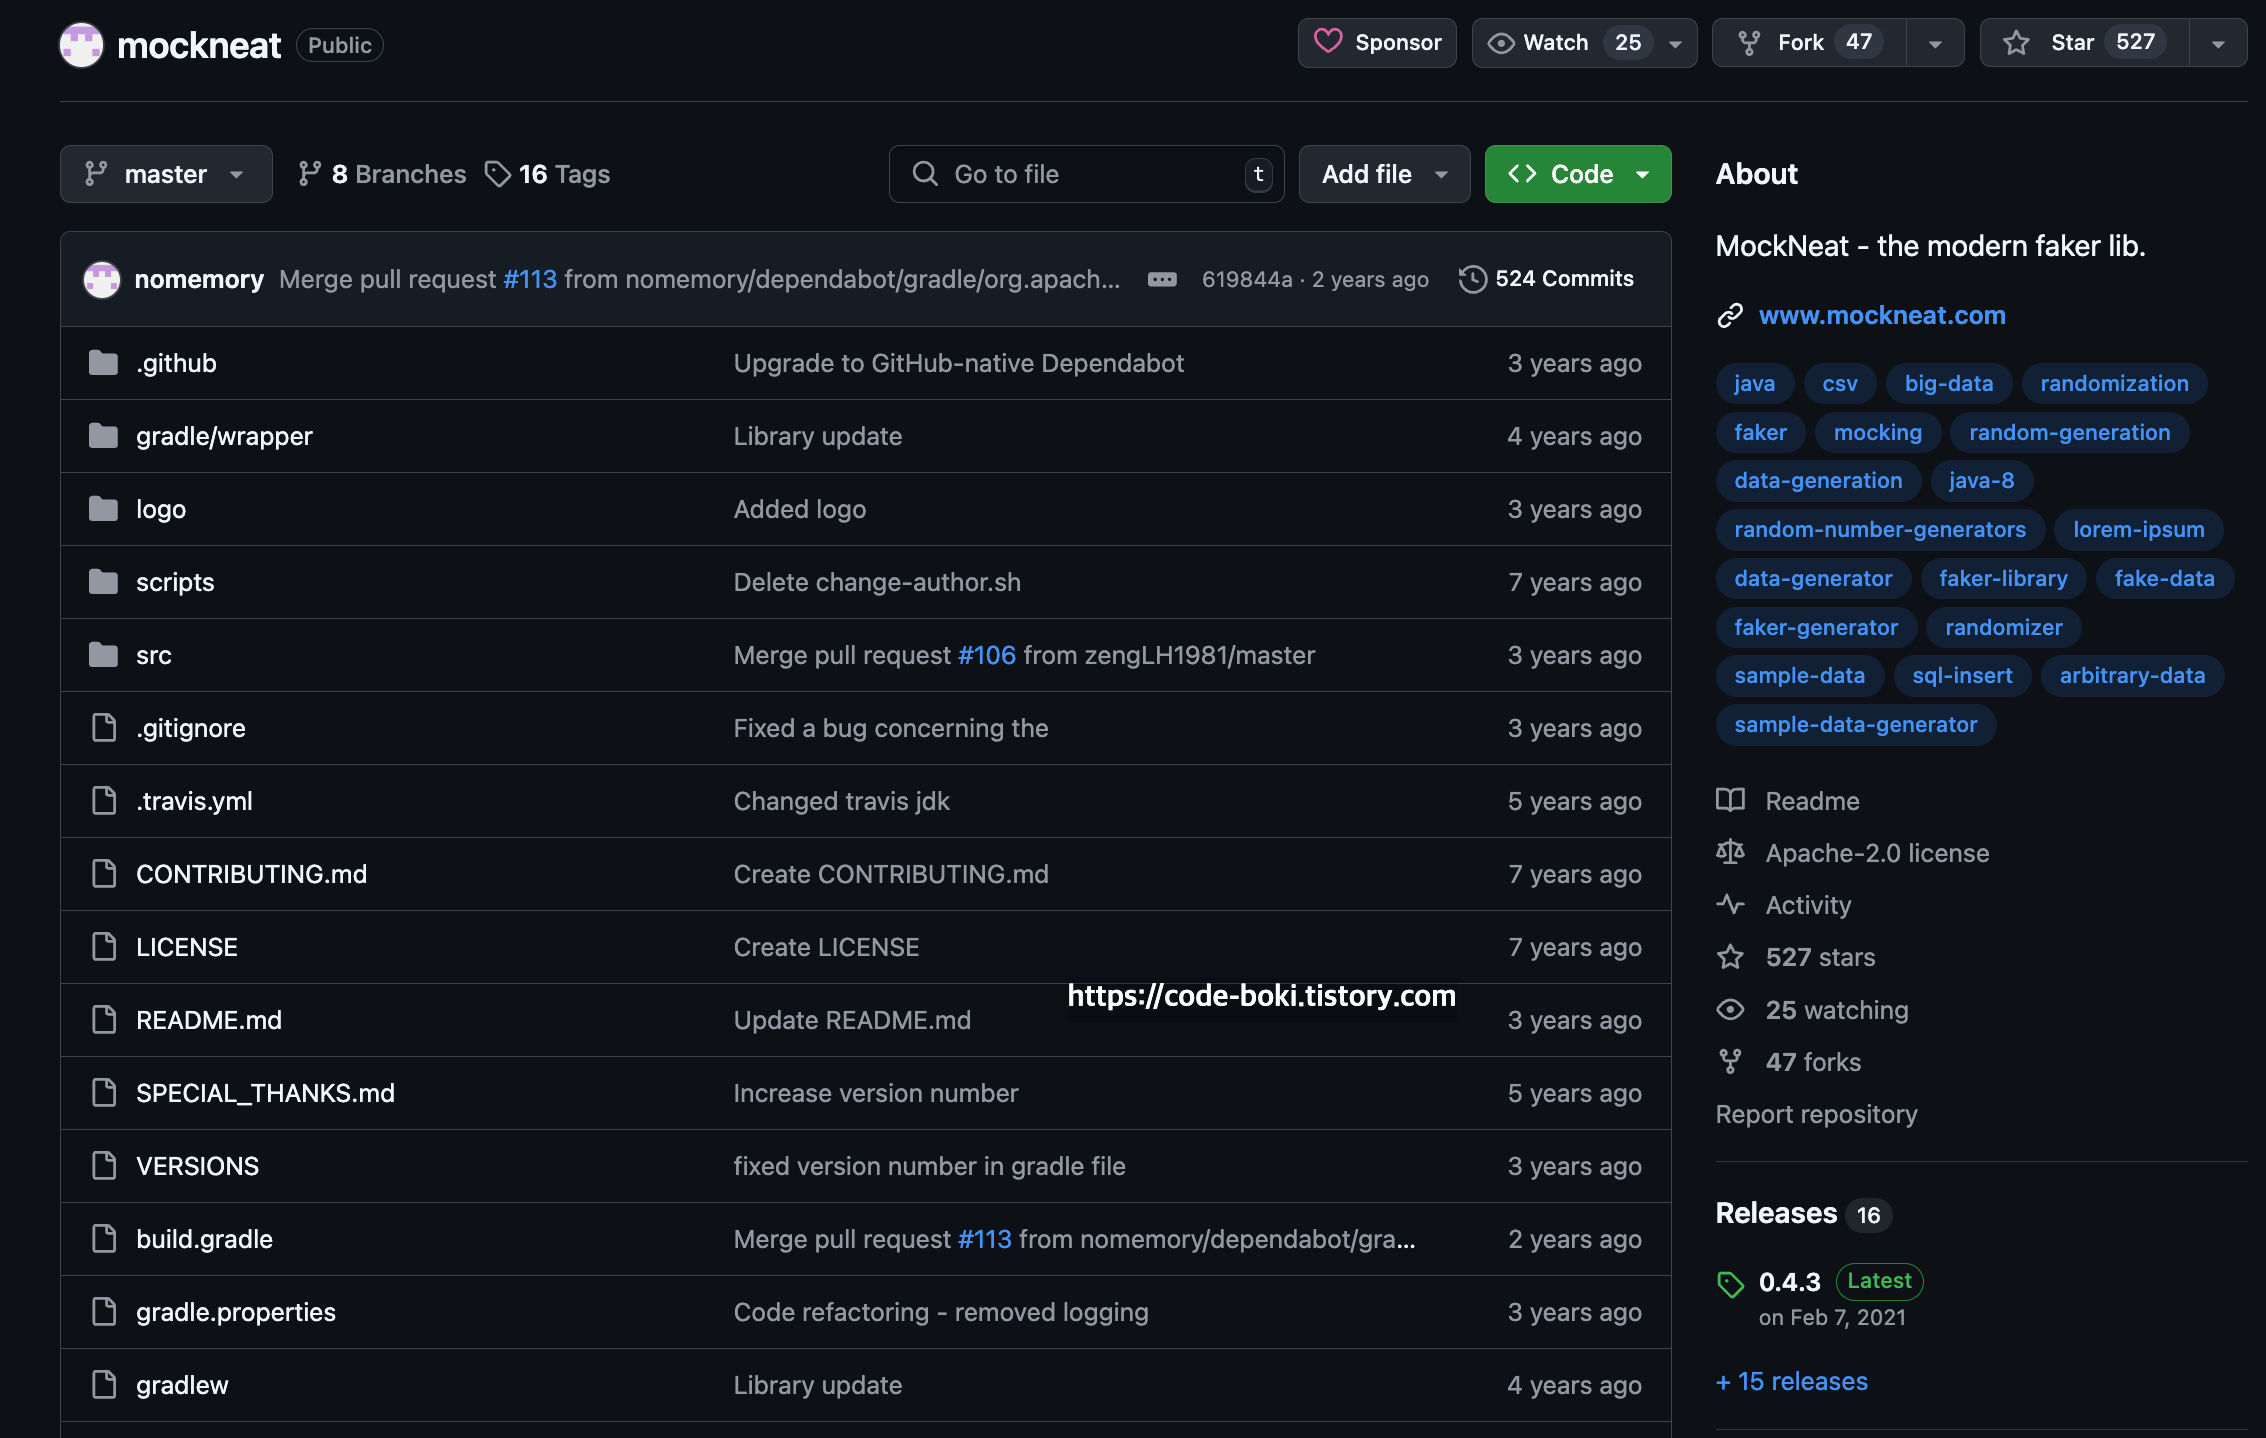Select the random-generation topic tag
The height and width of the screenshot is (1438, 2266).
(x=2068, y=432)
